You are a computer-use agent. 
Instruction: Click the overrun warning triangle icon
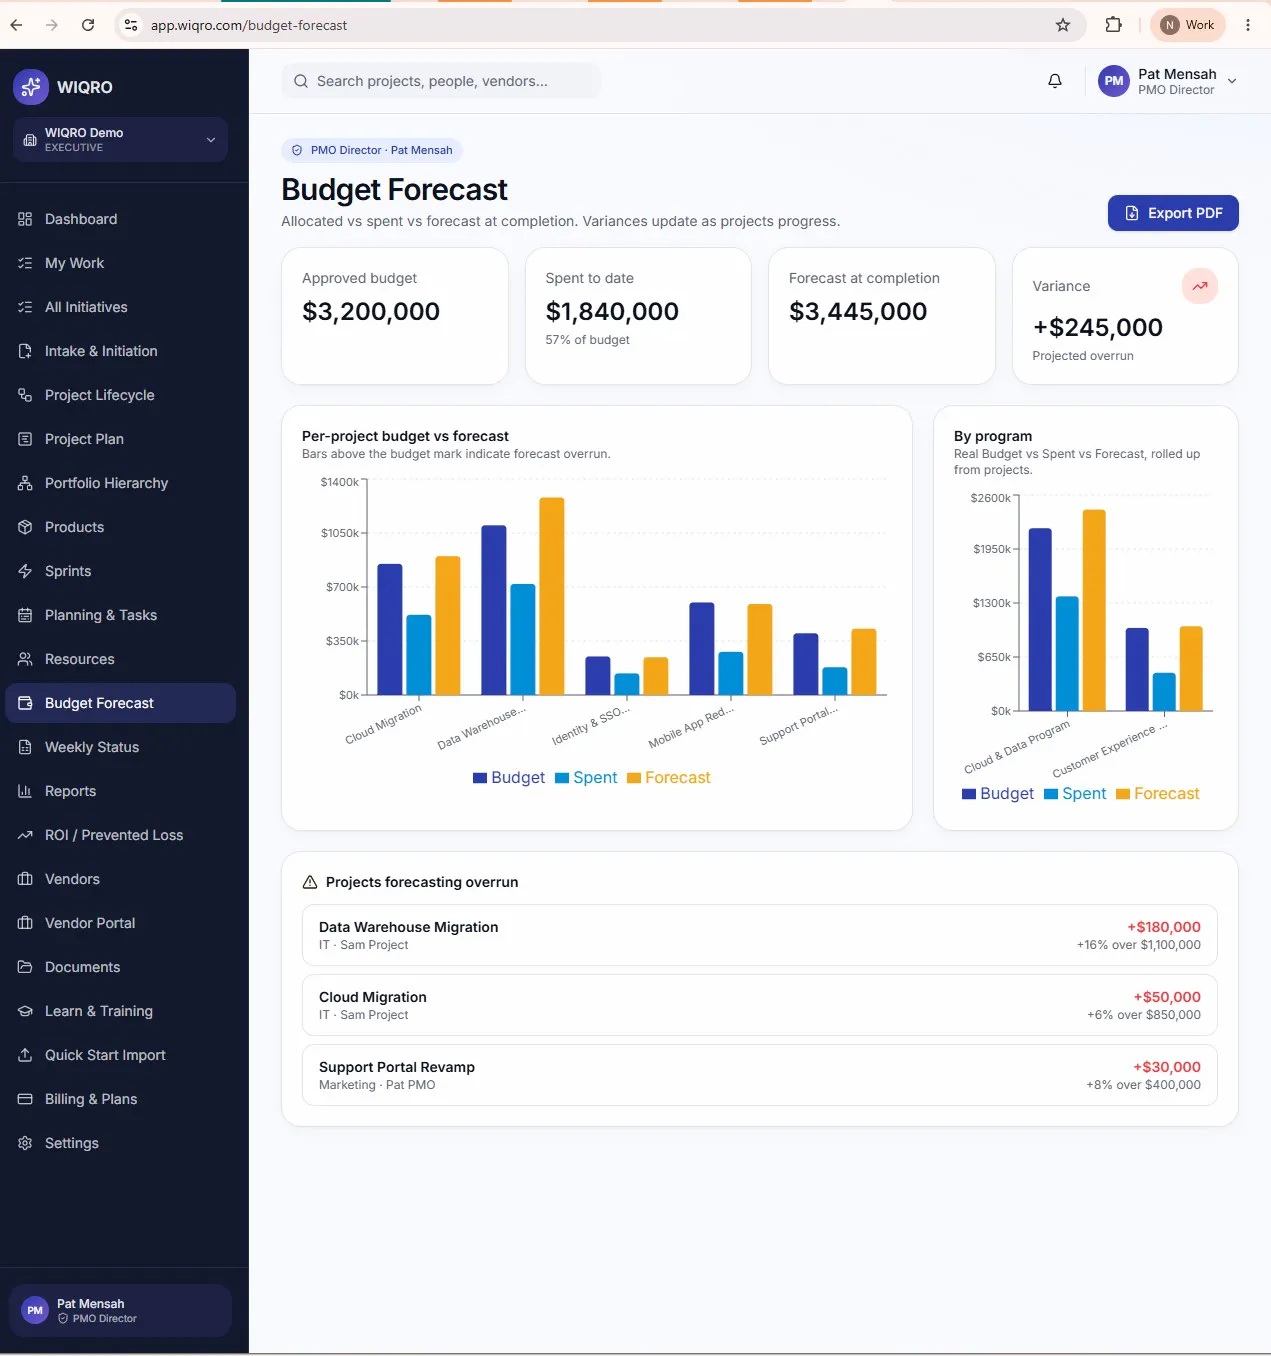click(x=310, y=882)
